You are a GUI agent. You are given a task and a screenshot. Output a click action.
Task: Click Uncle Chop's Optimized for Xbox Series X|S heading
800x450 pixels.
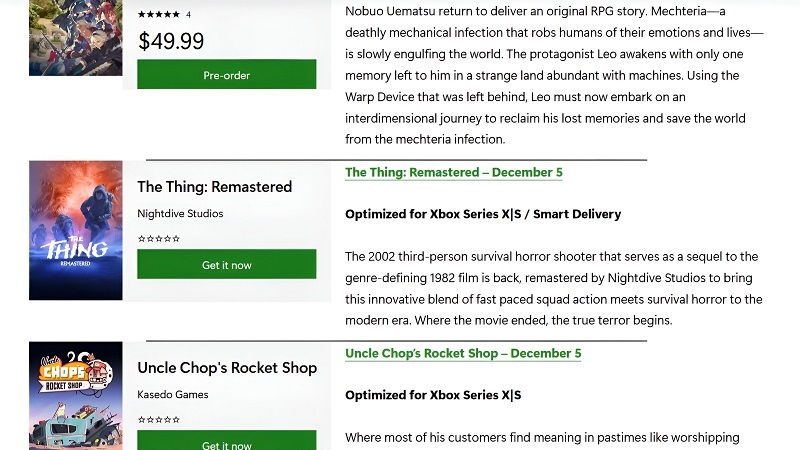[x=433, y=395]
